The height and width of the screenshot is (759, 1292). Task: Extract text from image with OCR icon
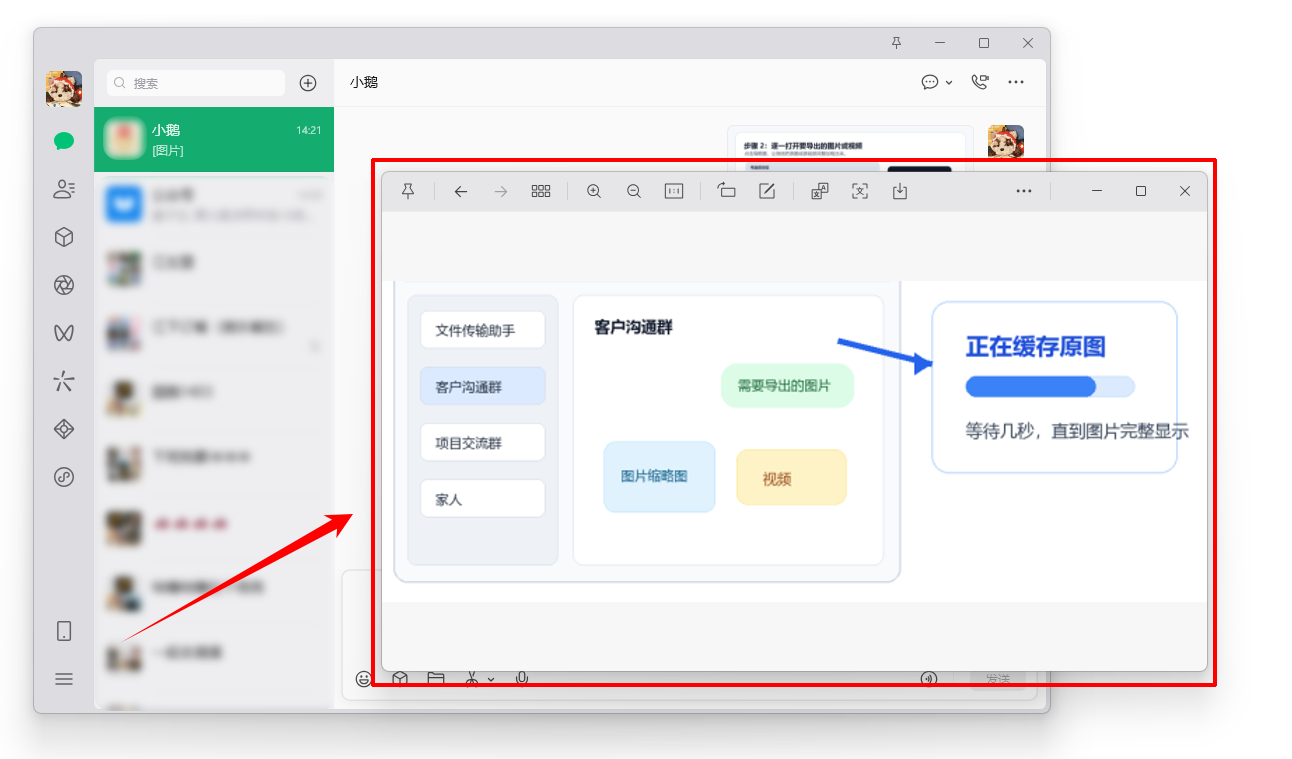(x=860, y=191)
